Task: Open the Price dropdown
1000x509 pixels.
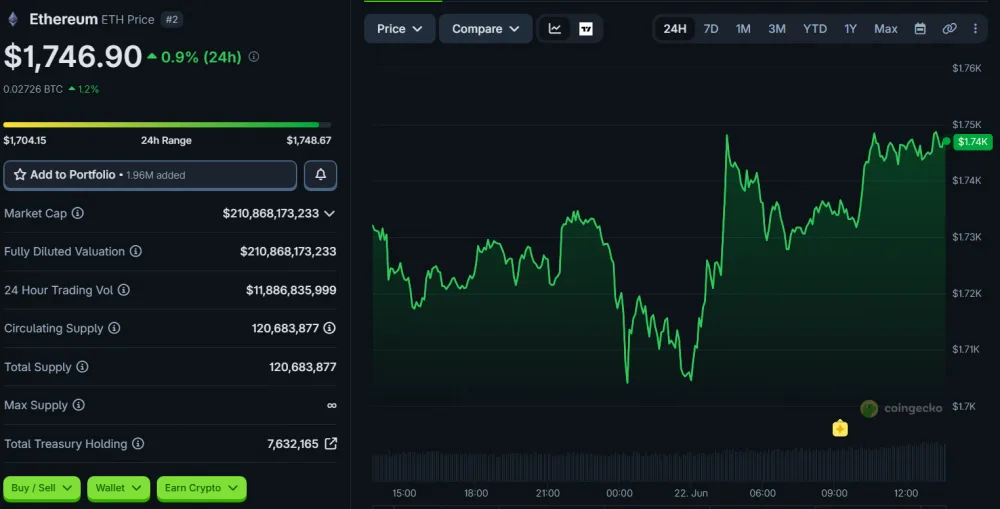Action: click(x=399, y=29)
